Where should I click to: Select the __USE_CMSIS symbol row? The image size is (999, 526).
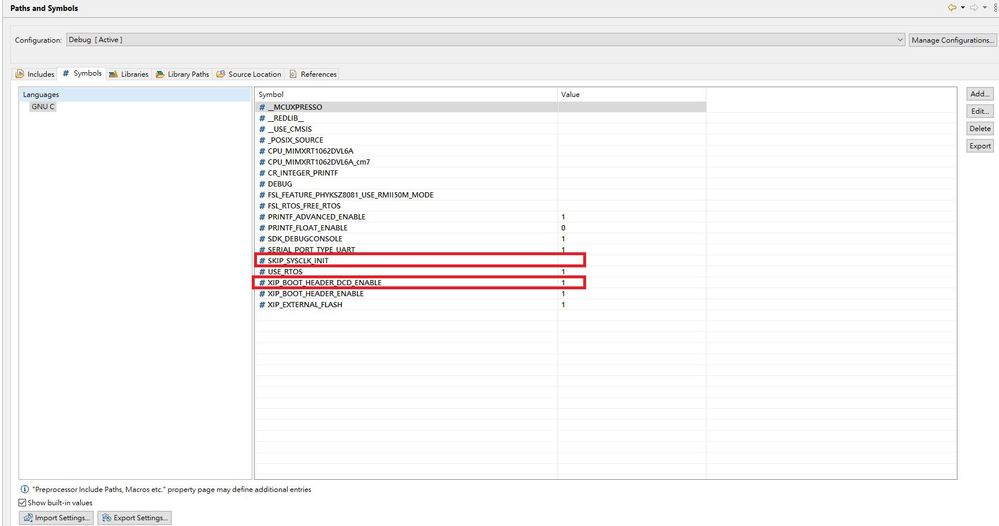coord(480,129)
